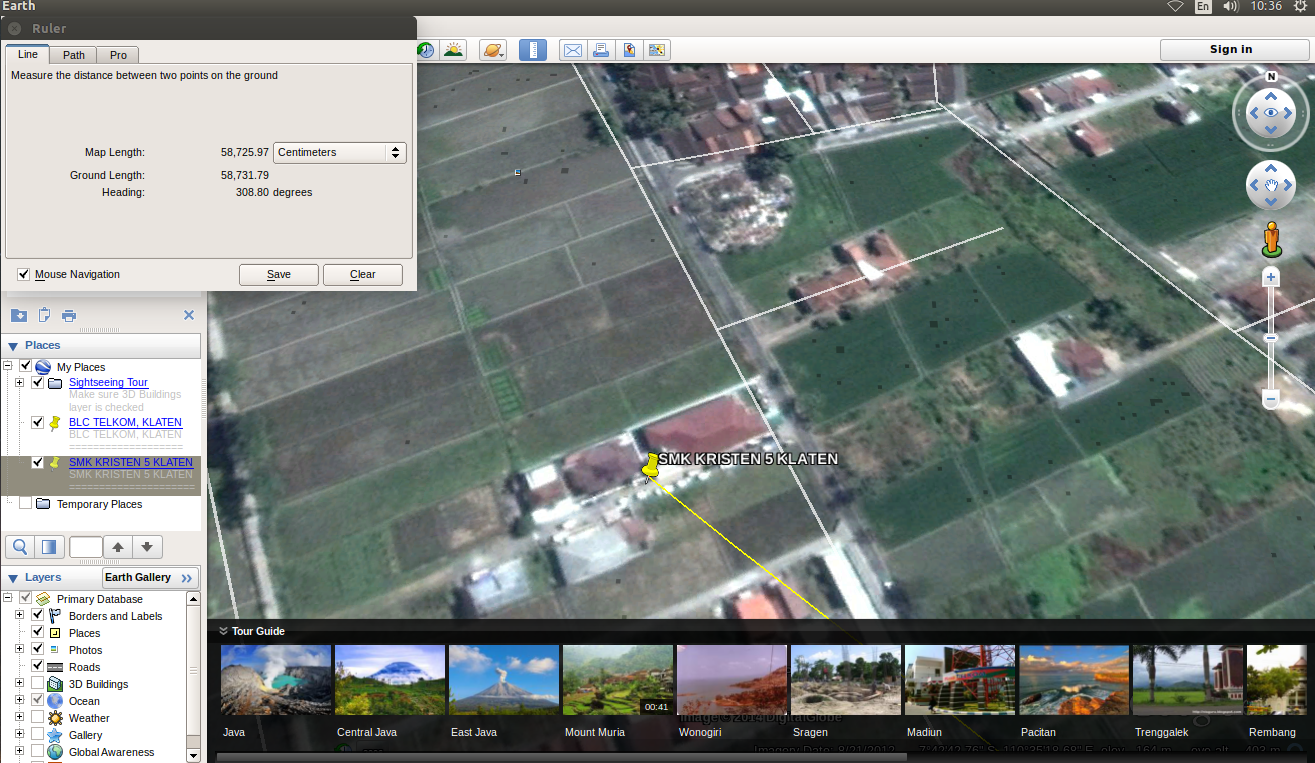This screenshot has width=1315, height=763.
Task: Open the planet switcher toolbar icon
Action: point(493,50)
